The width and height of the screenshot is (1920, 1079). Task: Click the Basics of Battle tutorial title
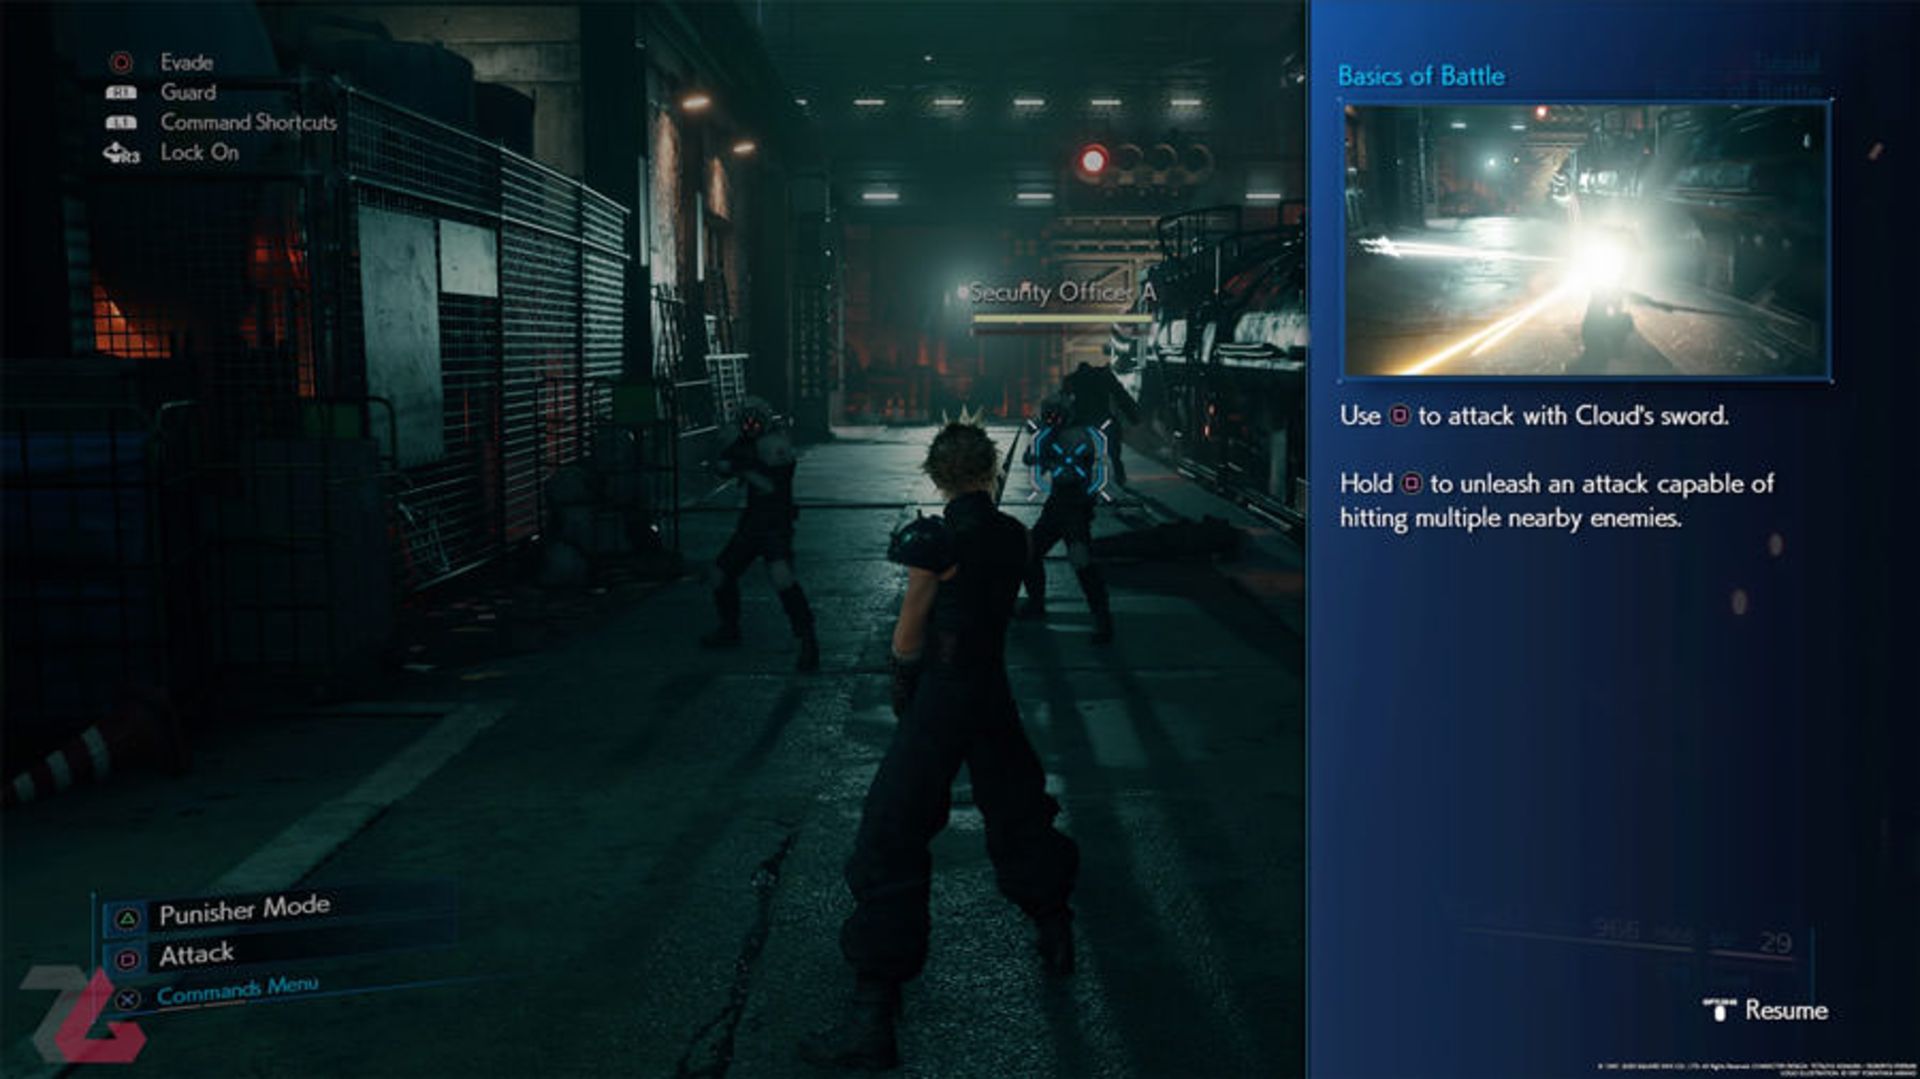[x=1420, y=76]
